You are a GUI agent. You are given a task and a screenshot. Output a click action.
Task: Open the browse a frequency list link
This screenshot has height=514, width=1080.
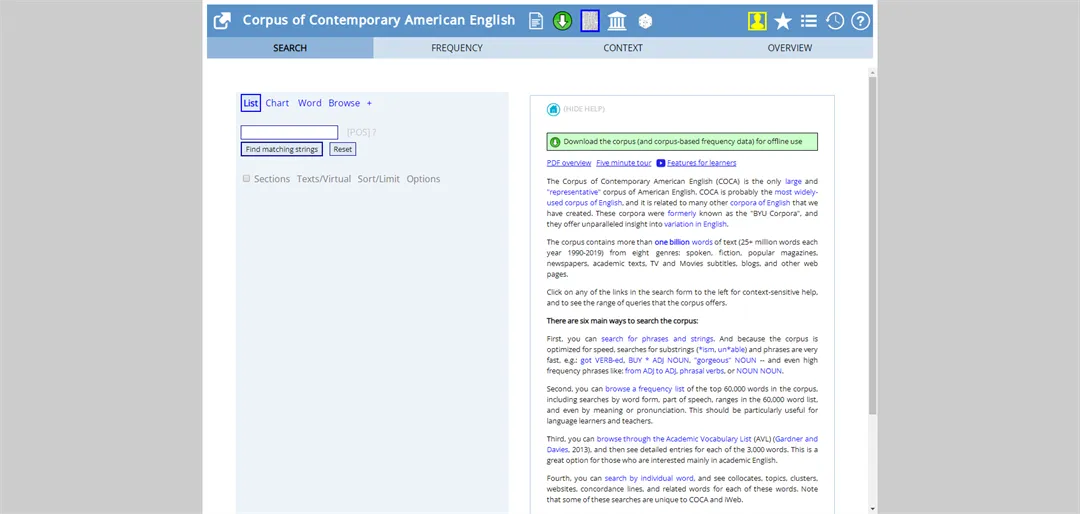pyautogui.click(x=645, y=389)
